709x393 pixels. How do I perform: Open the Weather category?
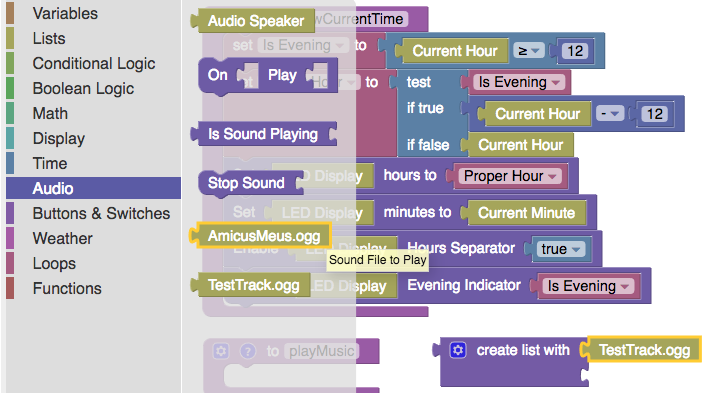point(62,238)
